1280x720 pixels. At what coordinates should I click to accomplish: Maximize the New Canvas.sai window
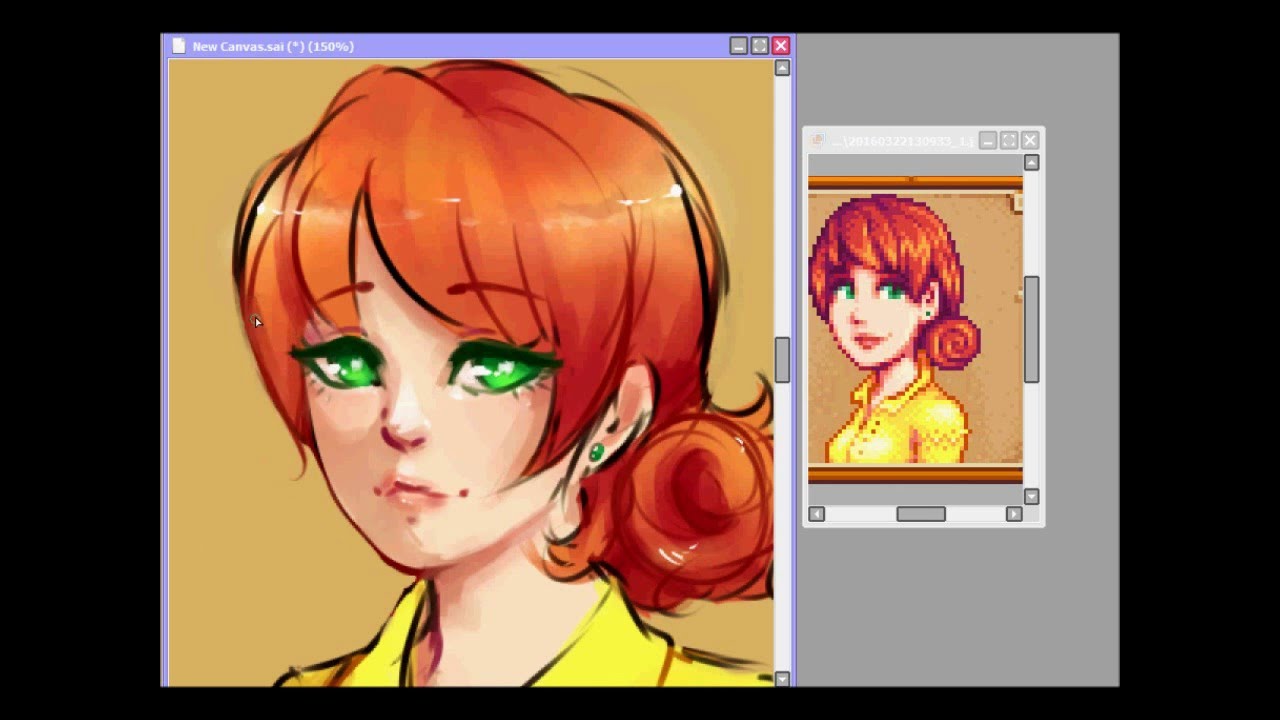760,46
